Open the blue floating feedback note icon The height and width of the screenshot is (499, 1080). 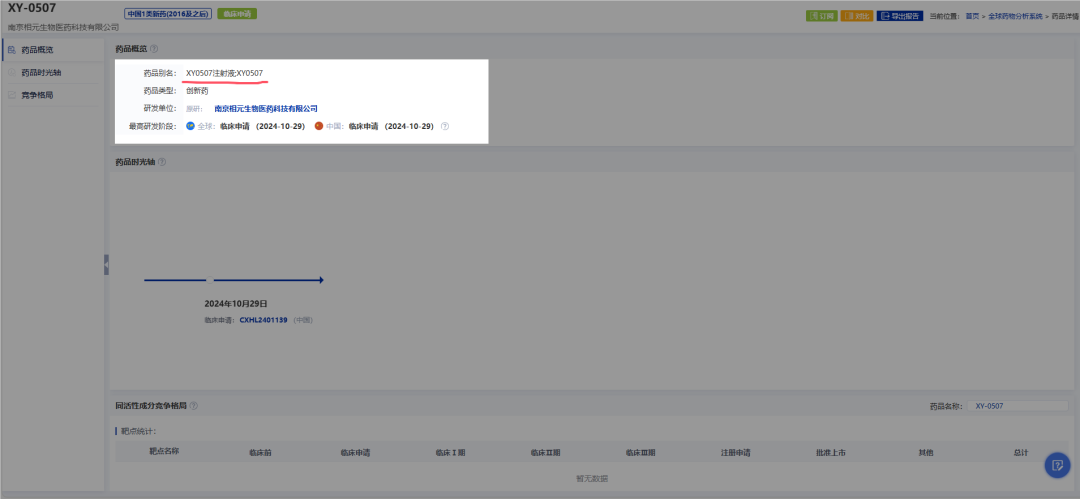click(x=1057, y=465)
